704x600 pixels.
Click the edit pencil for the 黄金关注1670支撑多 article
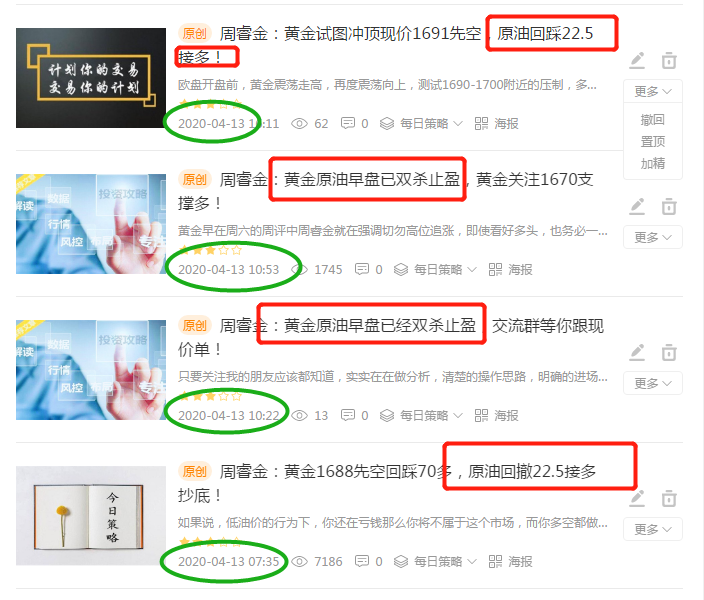point(637,206)
